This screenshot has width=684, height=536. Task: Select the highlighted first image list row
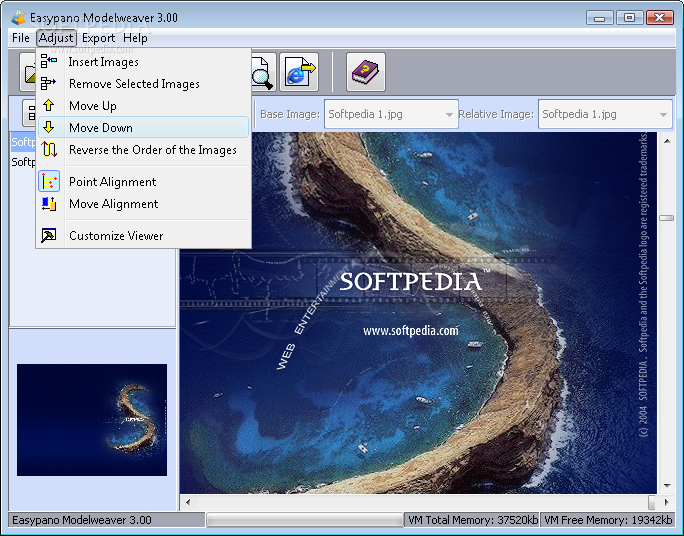pos(23,142)
